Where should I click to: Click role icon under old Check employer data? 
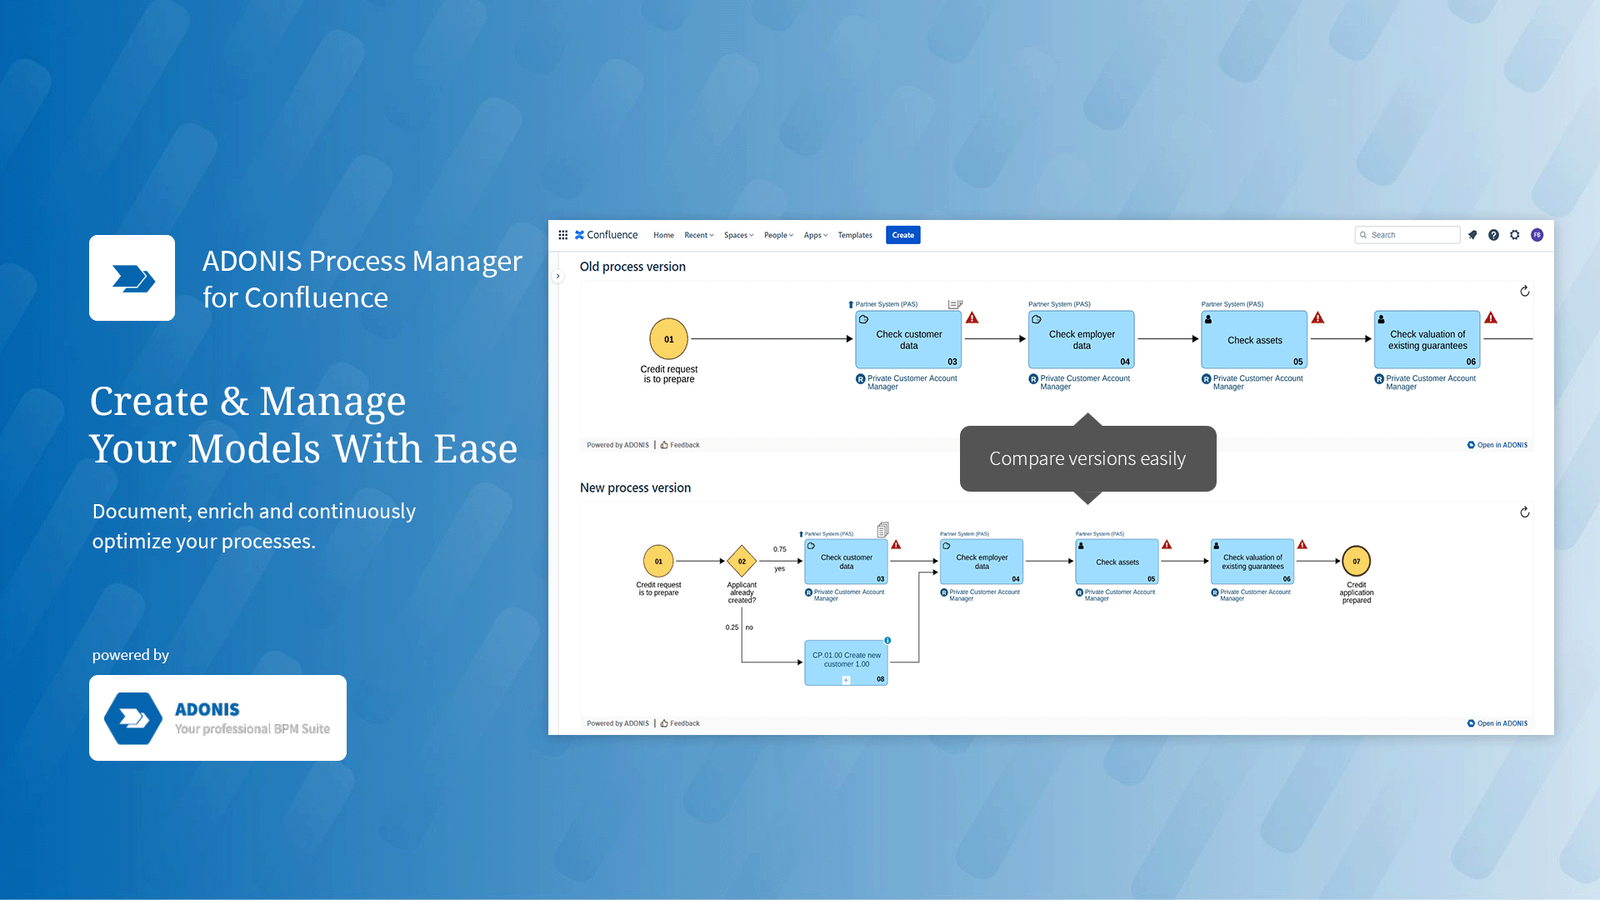[1033, 379]
